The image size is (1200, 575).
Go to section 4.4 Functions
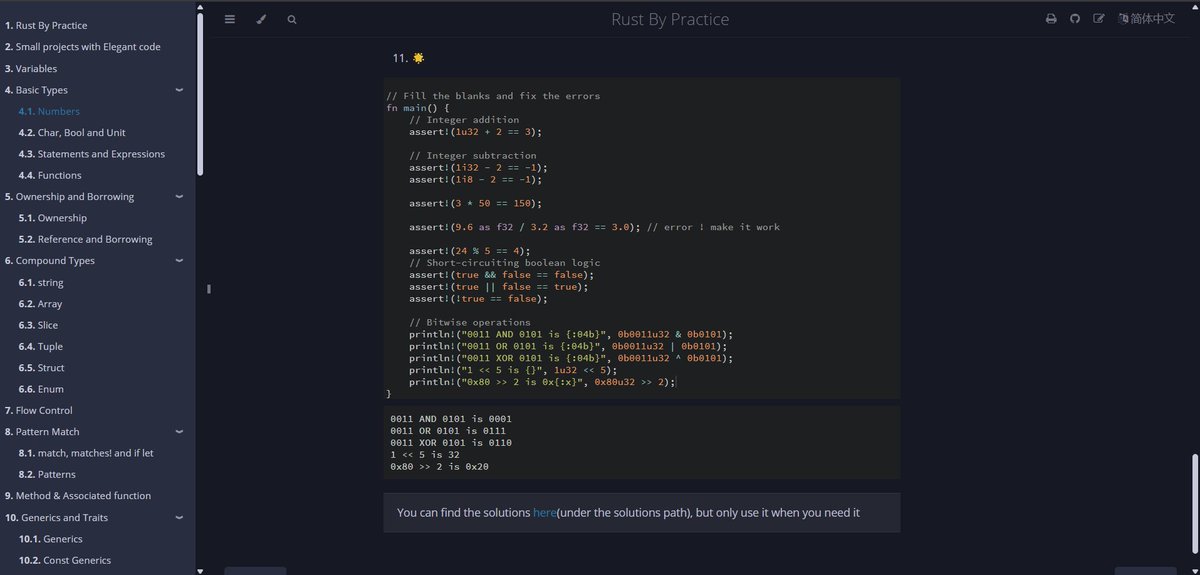pyautogui.click(x=50, y=176)
